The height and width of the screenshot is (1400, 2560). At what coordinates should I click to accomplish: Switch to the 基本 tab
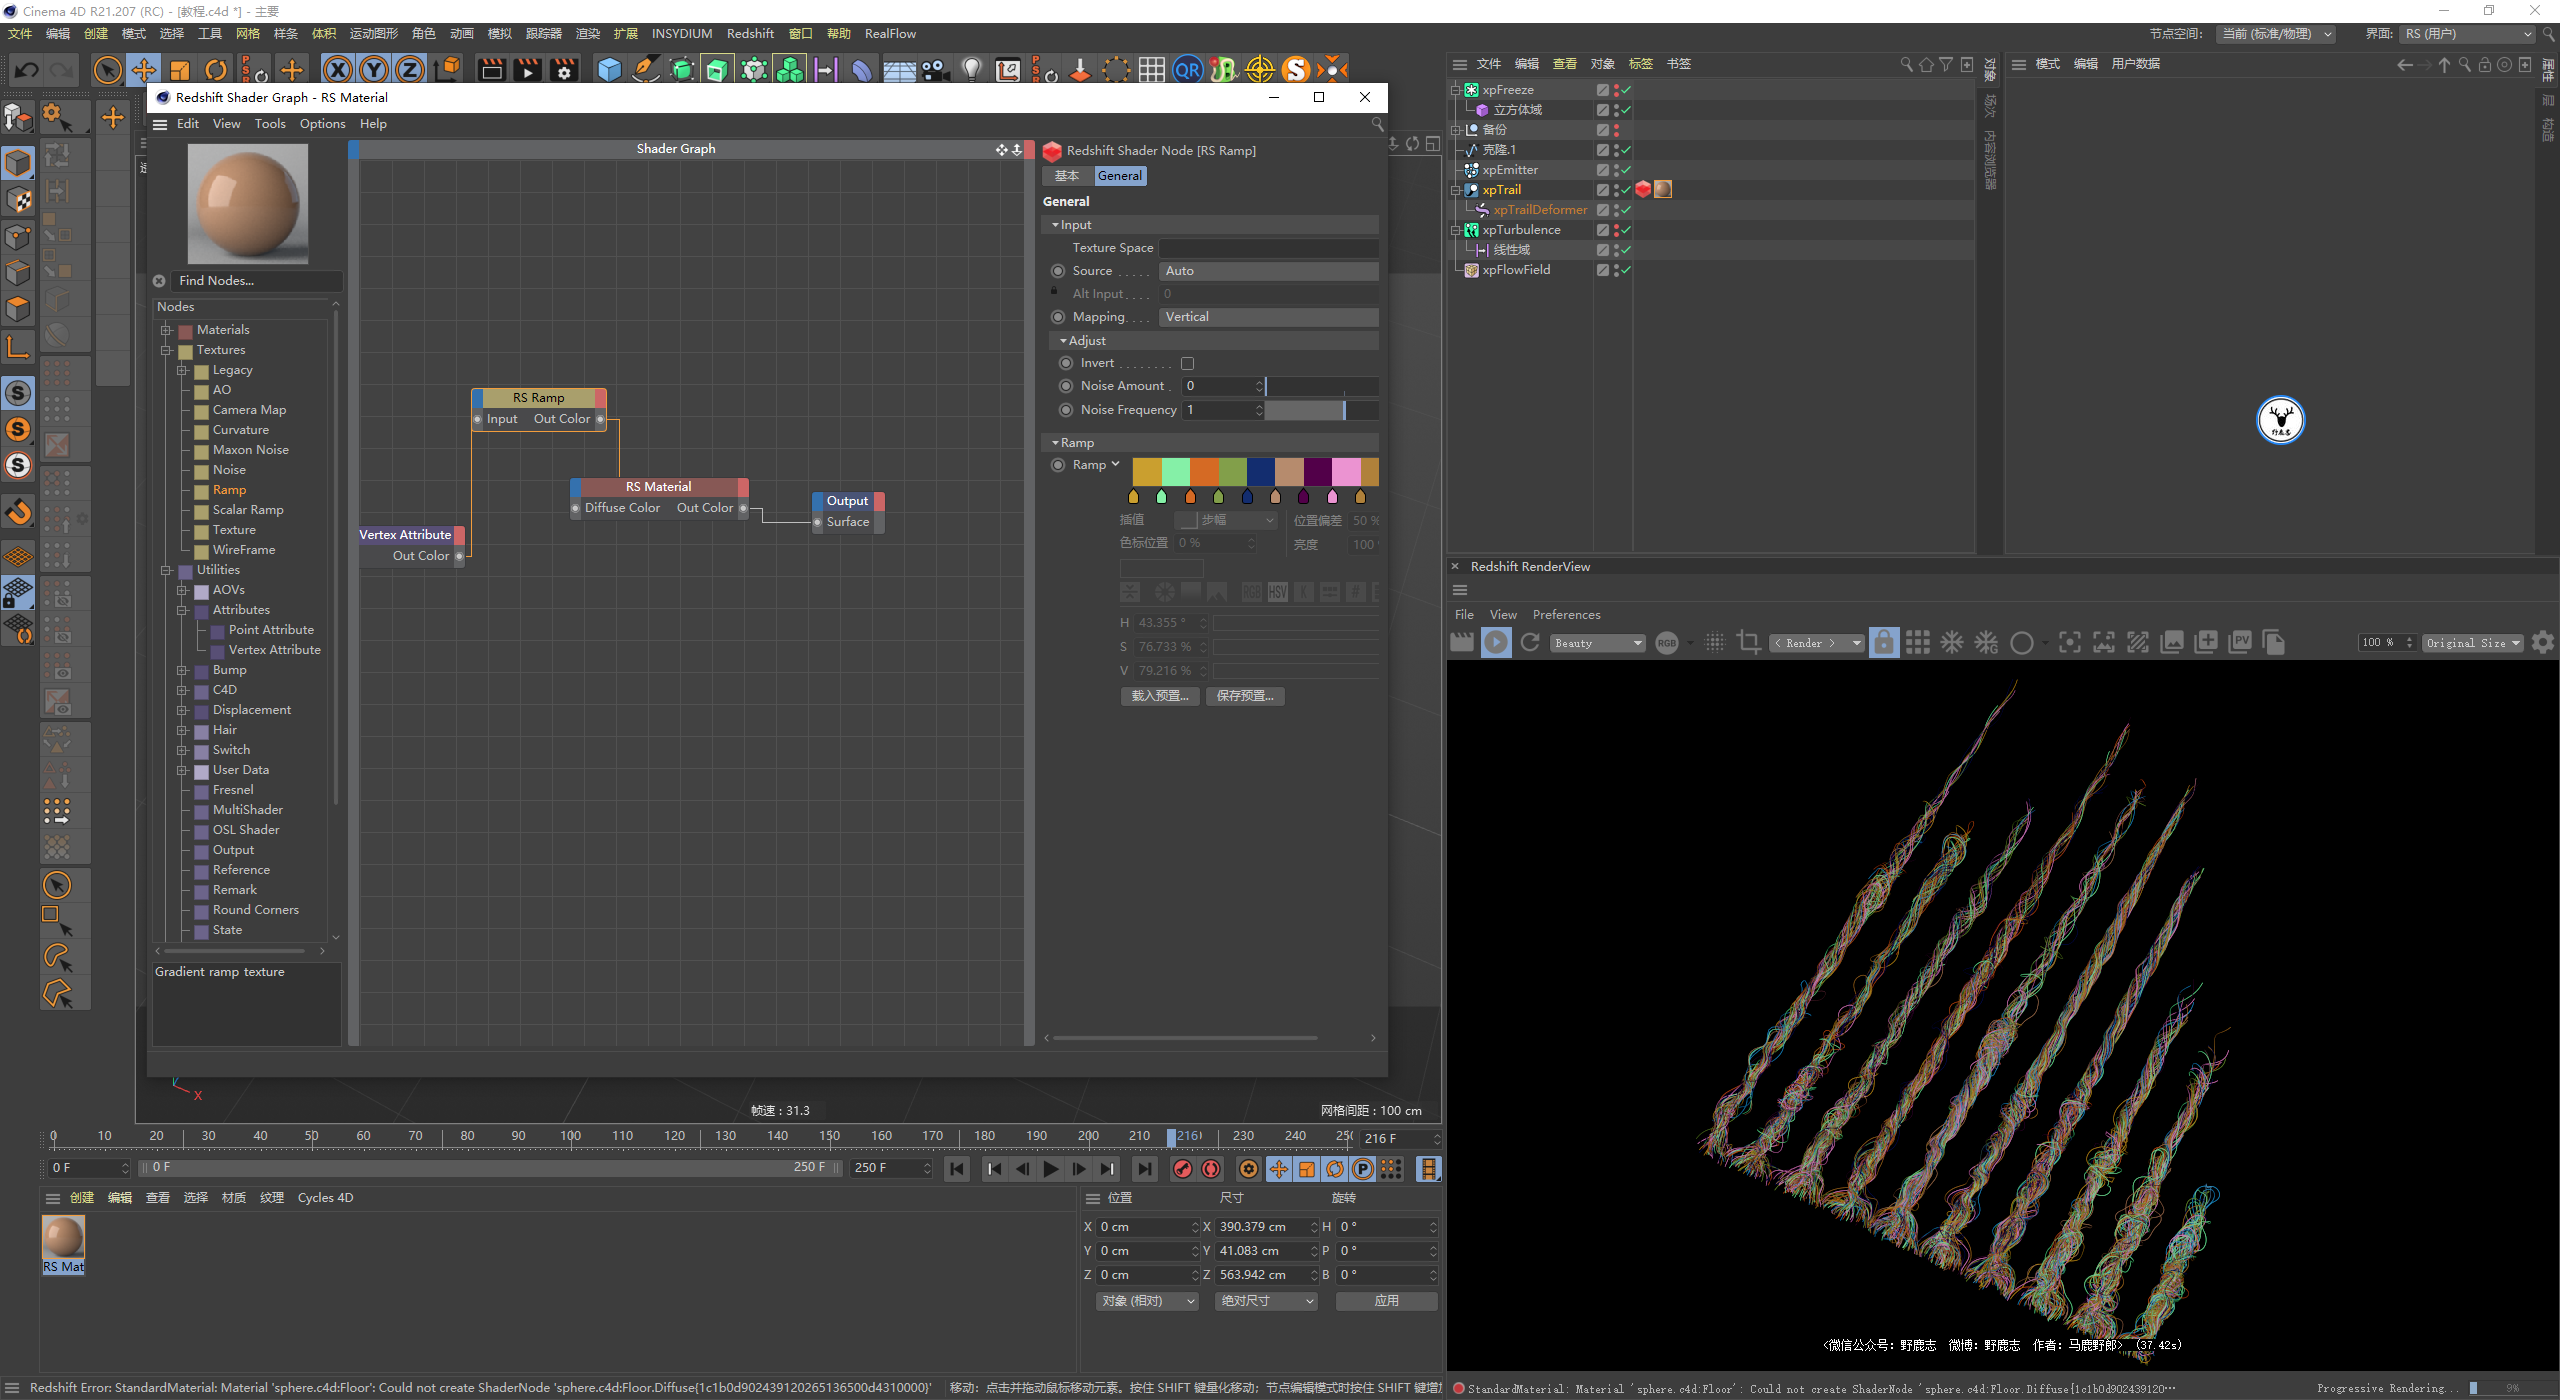1067,176
